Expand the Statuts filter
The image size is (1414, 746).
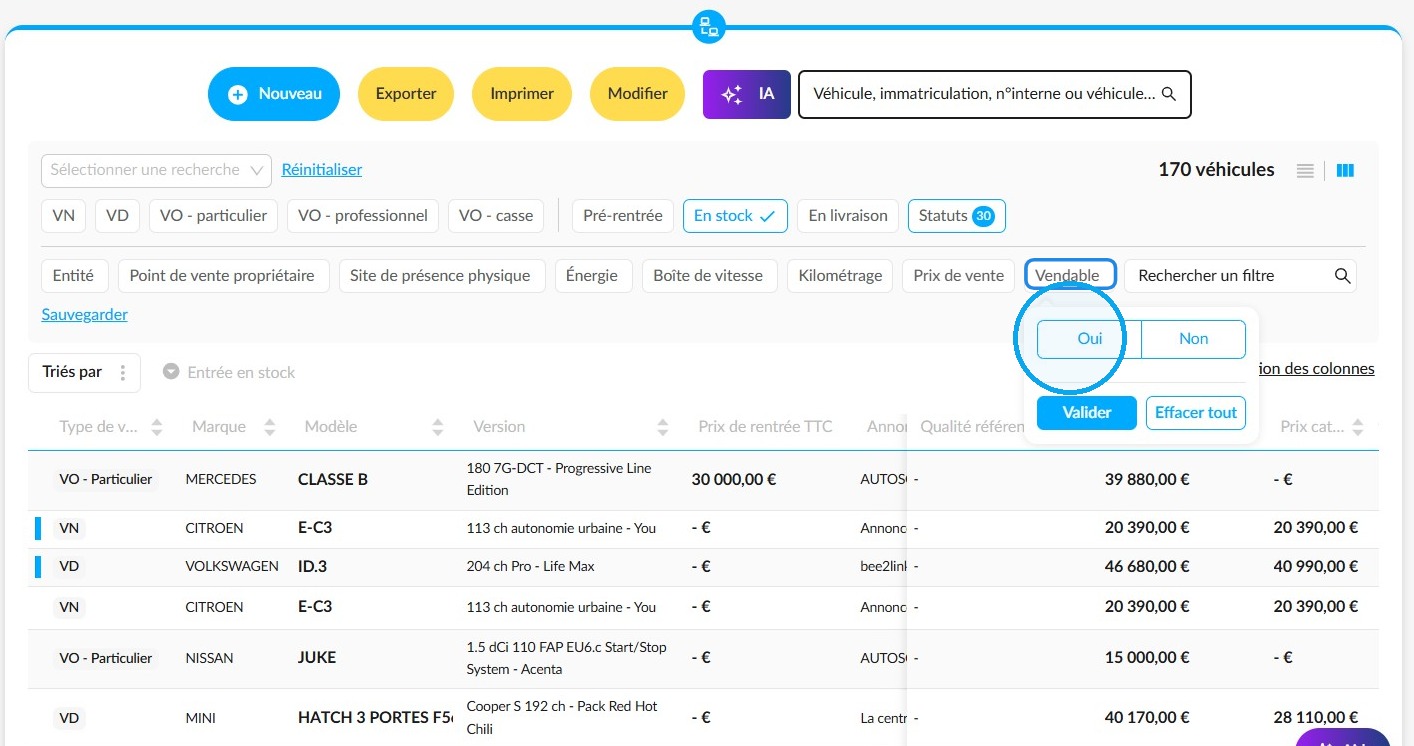coord(957,216)
